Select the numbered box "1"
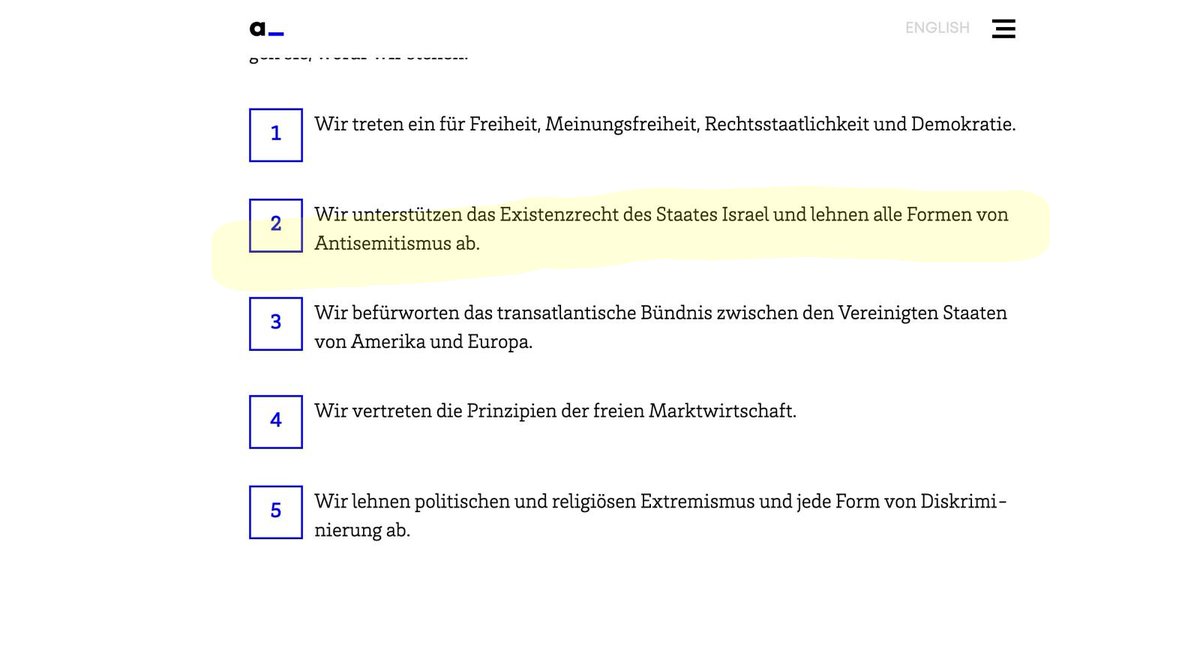The image size is (1200, 650). 275,133
